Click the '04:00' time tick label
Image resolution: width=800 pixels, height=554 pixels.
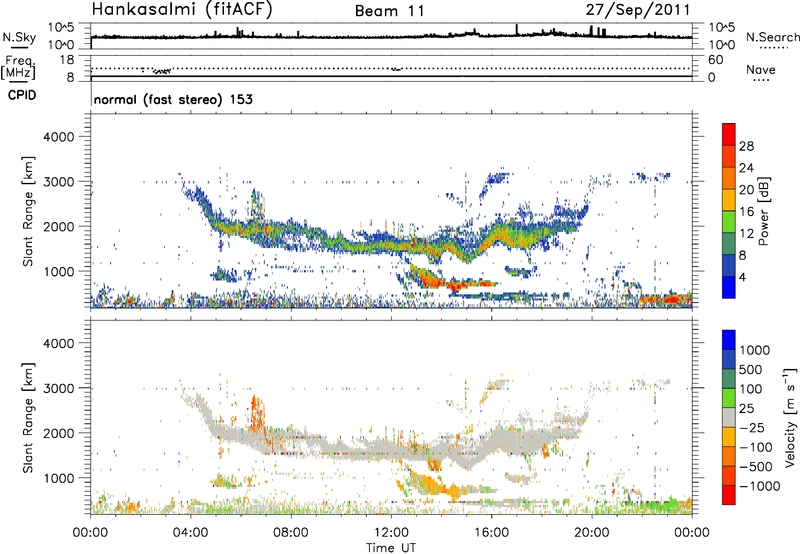[x=190, y=533]
